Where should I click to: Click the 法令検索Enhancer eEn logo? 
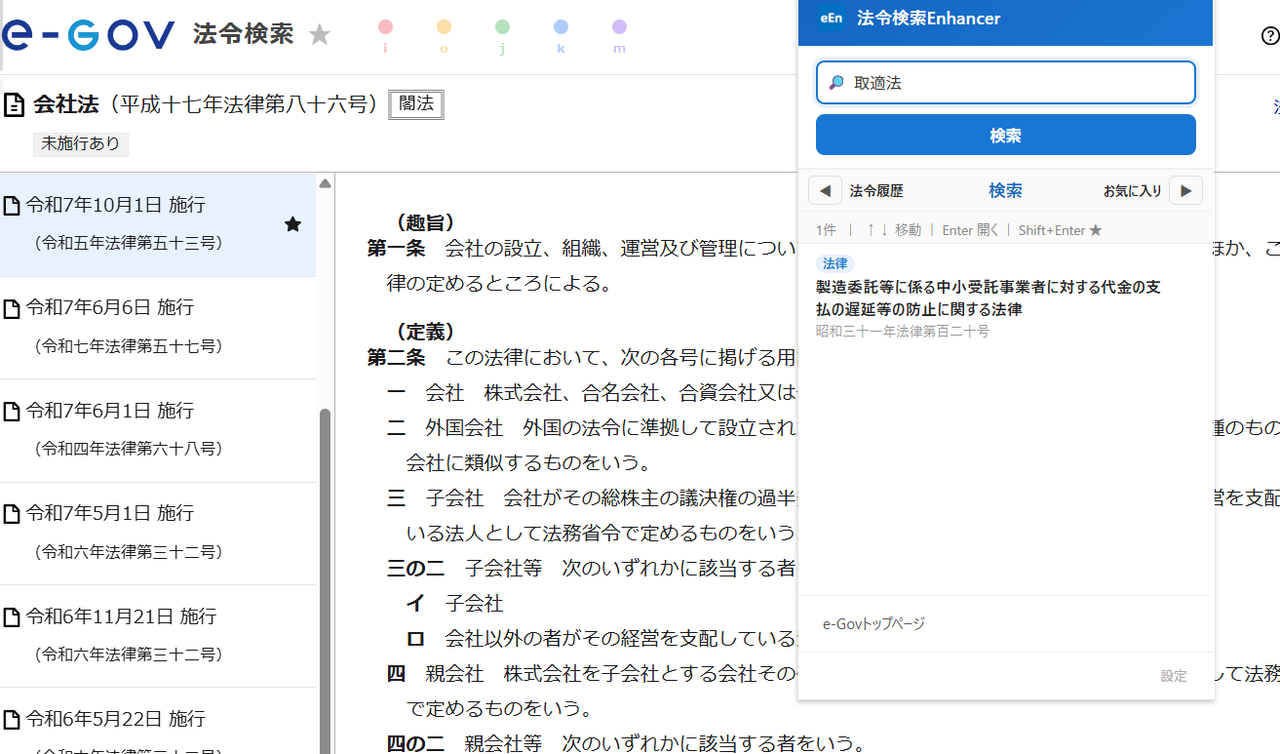pos(831,18)
